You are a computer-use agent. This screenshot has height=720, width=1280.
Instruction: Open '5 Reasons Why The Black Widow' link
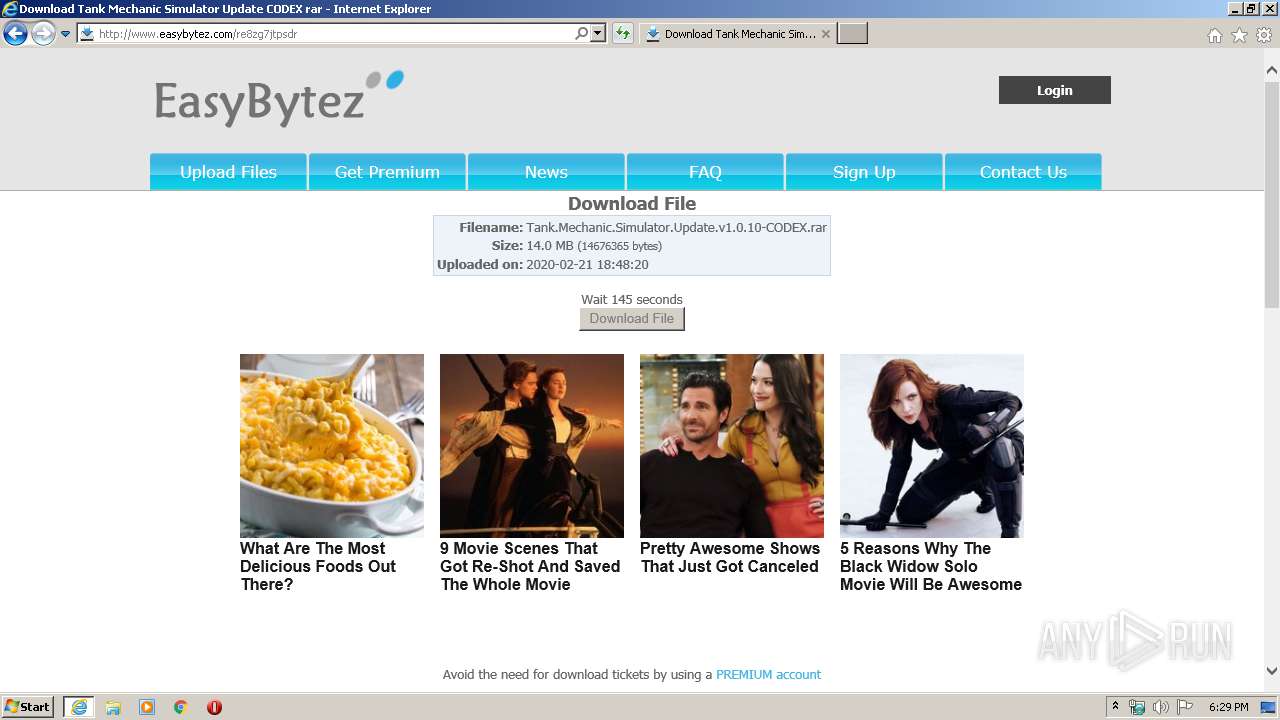(931, 566)
